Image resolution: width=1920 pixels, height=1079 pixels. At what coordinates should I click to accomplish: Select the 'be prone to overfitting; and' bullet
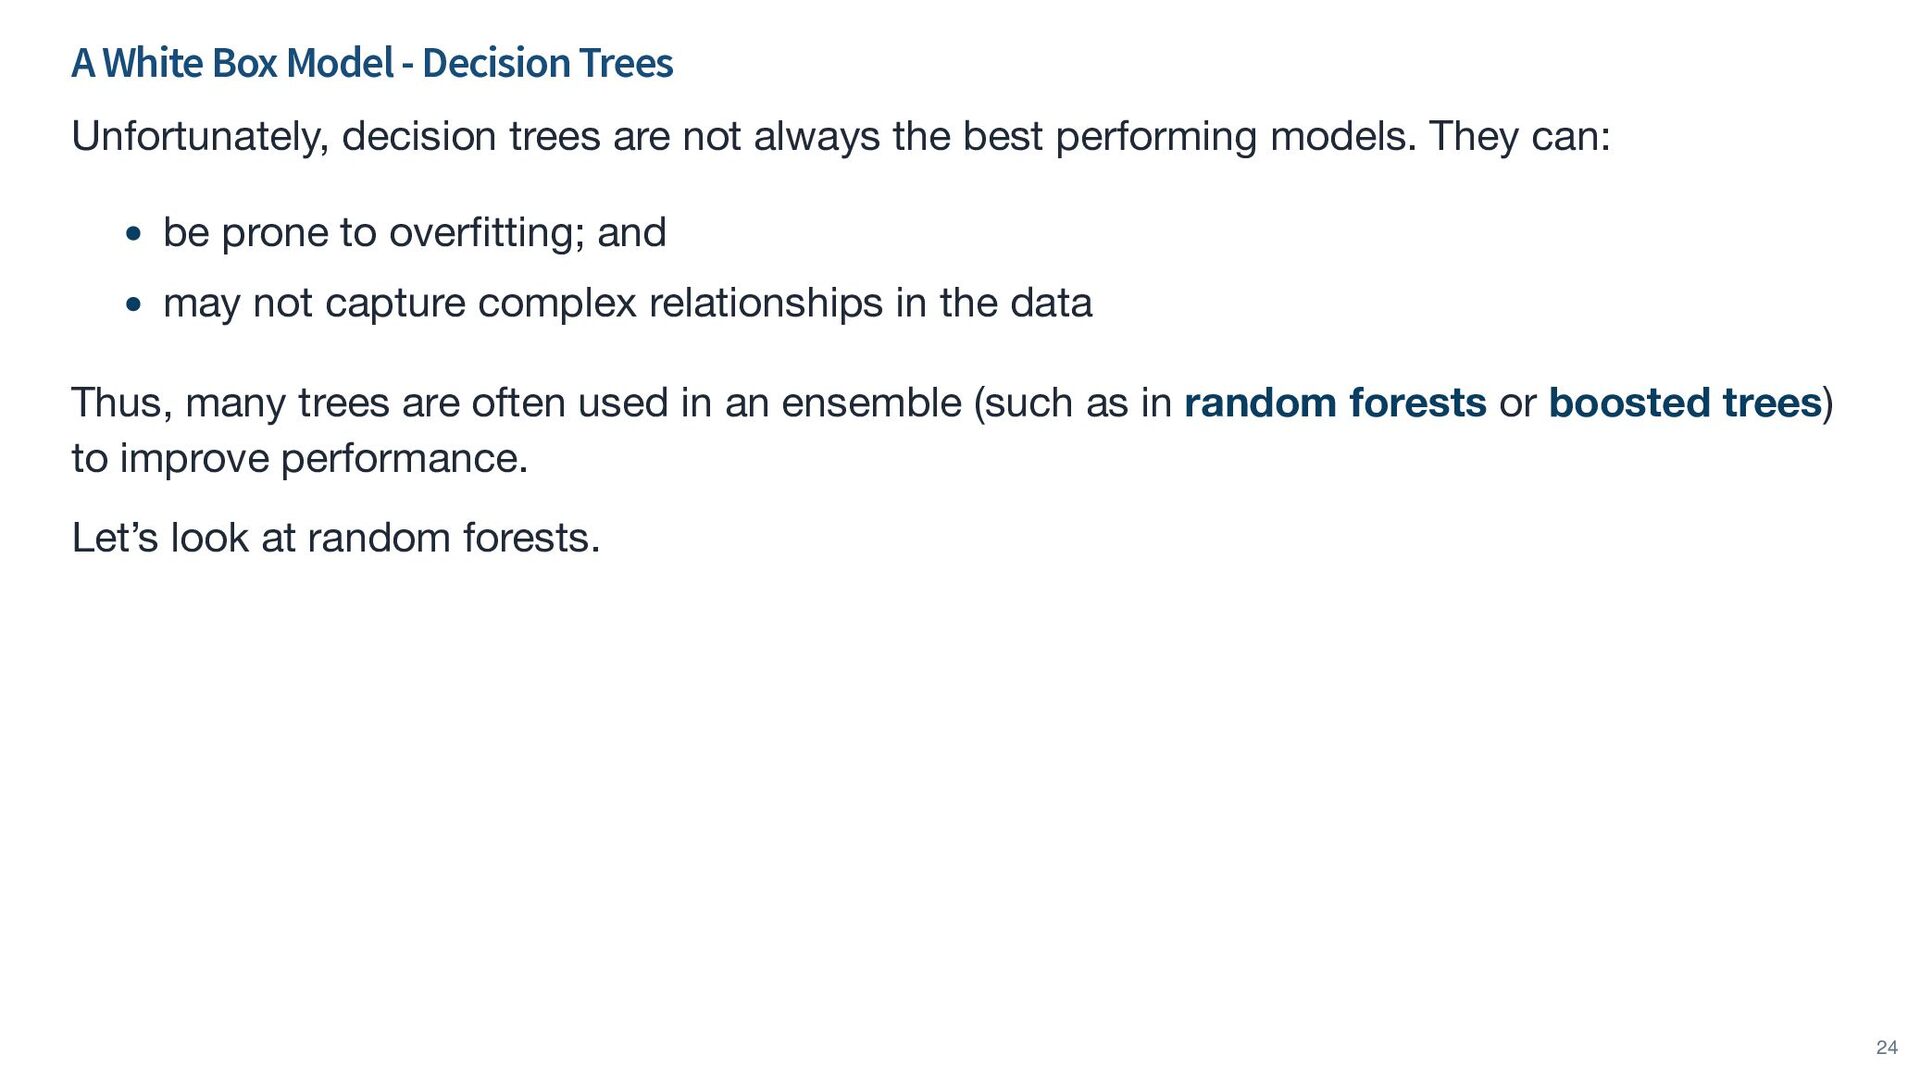click(414, 233)
